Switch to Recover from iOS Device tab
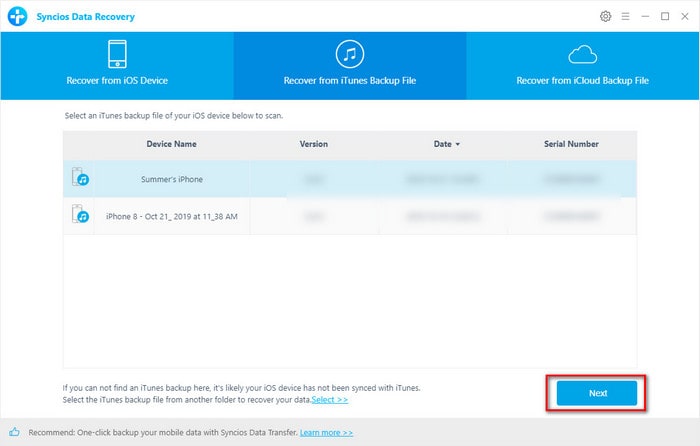700x446 pixels. (x=117, y=66)
